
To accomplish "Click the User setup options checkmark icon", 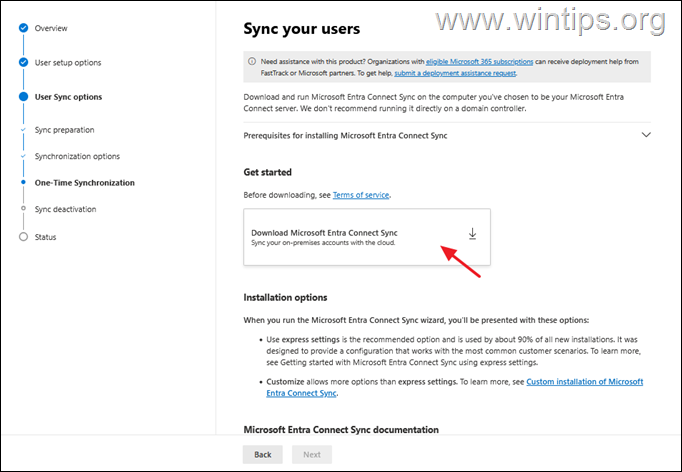I will [x=23, y=62].
